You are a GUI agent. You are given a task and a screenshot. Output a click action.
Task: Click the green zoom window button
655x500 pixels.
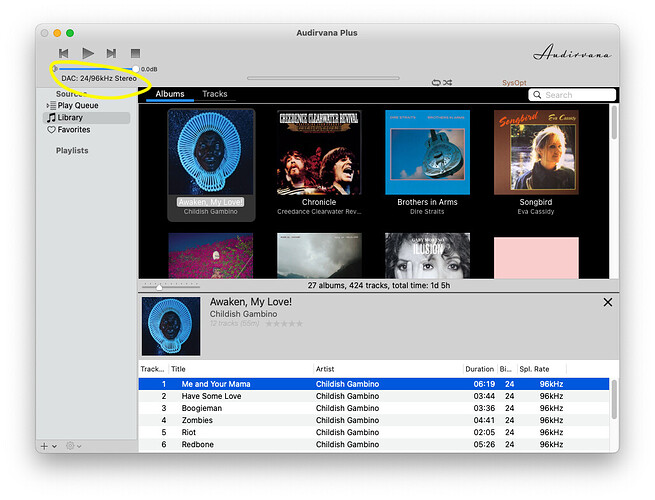tap(70, 33)
